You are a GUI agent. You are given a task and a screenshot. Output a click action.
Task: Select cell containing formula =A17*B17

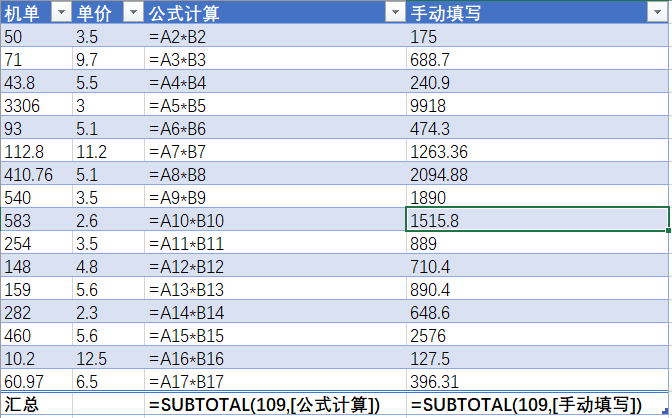(276, 381)
